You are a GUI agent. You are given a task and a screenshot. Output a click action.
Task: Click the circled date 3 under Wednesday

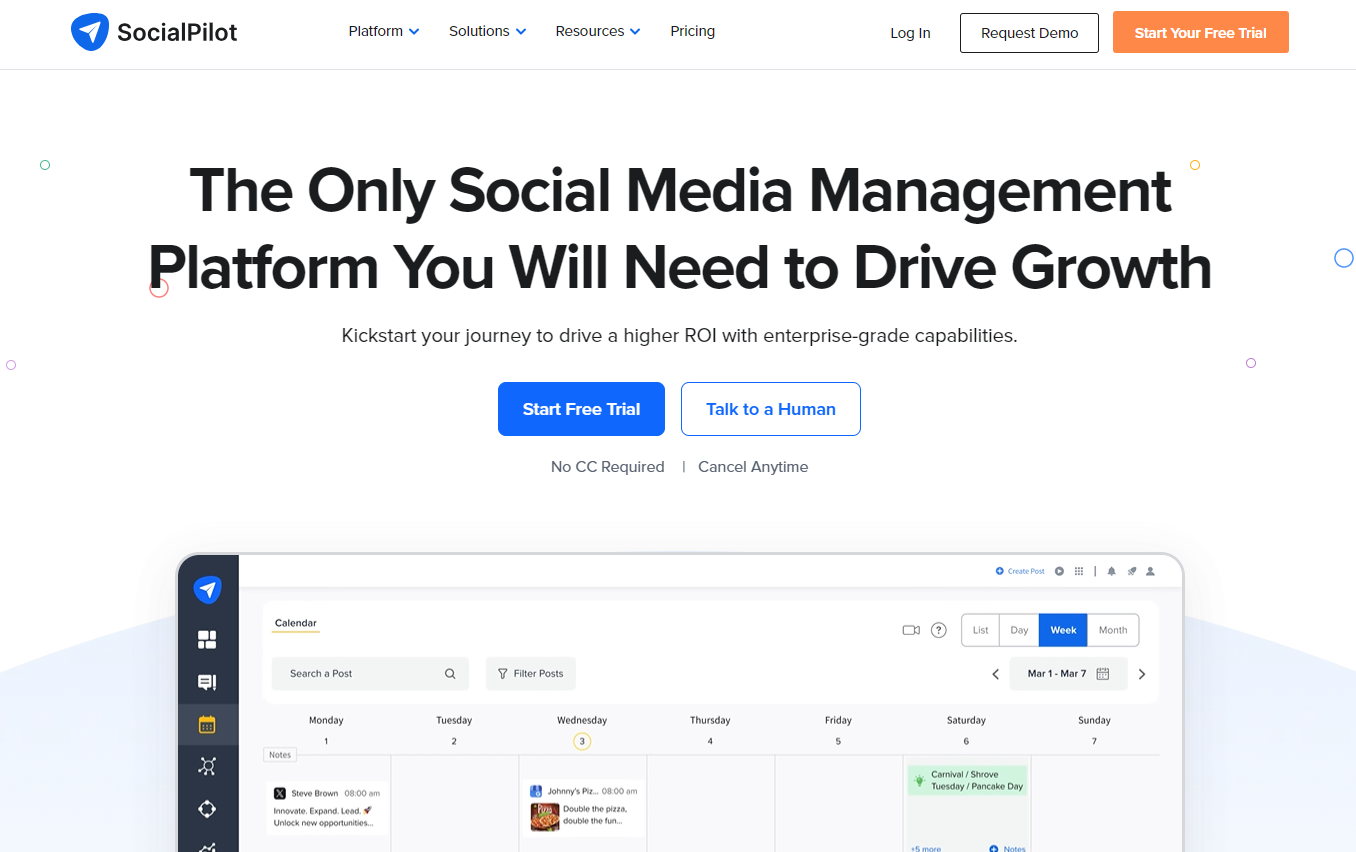[582, 741]
